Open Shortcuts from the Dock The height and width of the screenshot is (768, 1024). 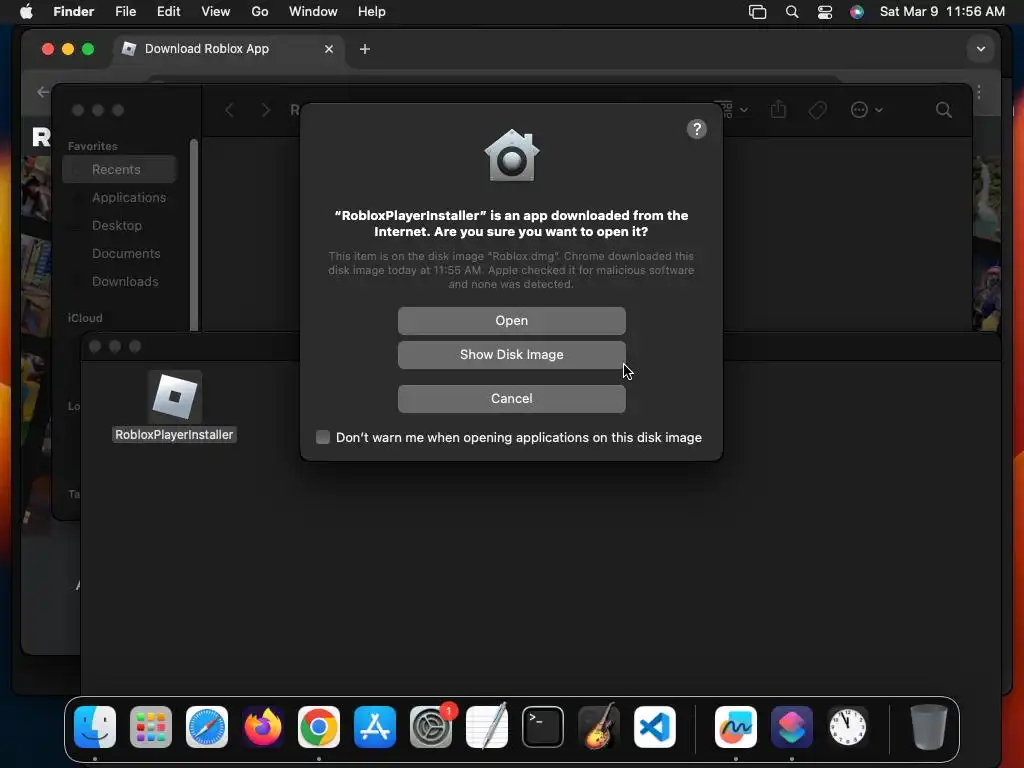pyautogui.click(x=792, y=727)
